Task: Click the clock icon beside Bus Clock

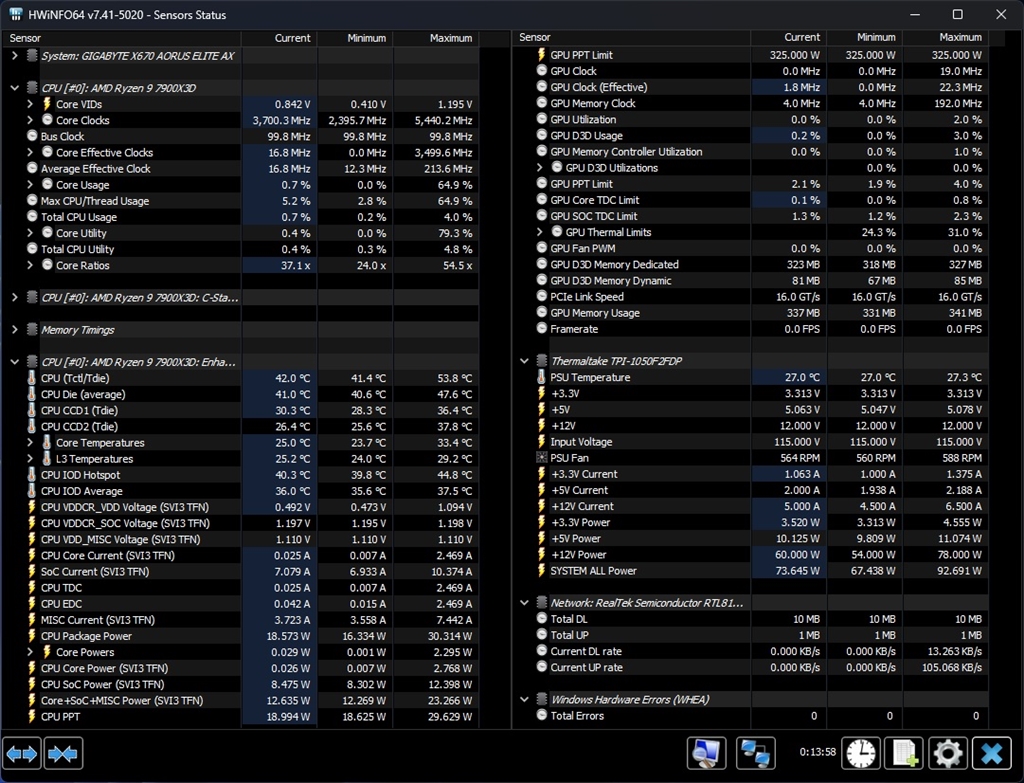Action: (x=32, y=136)
